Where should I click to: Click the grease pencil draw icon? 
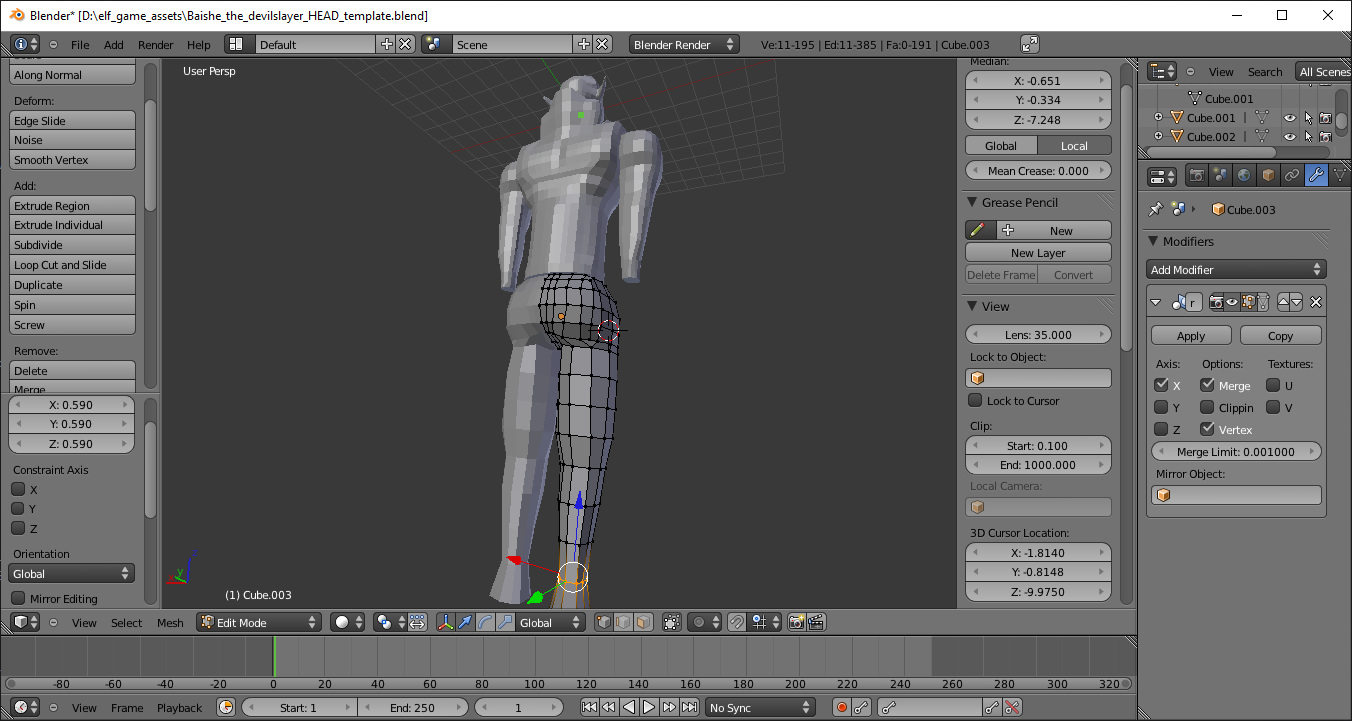pos(979,231)
